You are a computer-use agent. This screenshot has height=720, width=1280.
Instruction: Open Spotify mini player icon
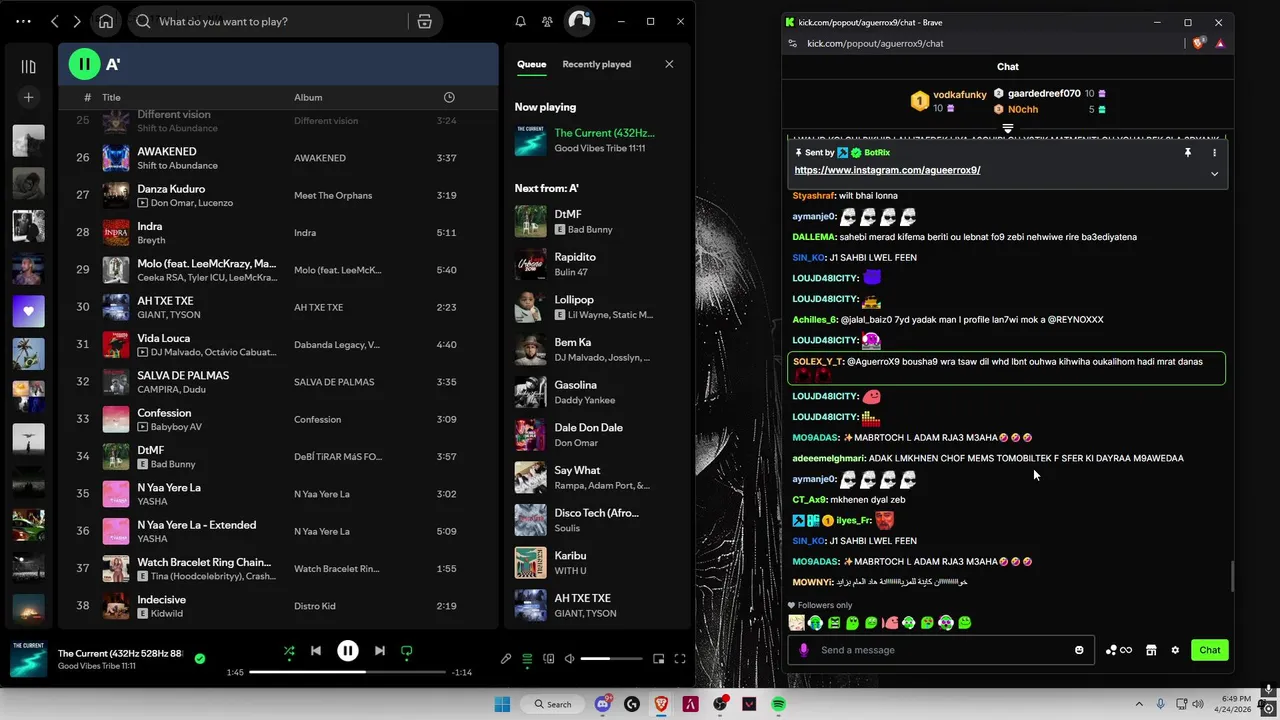click(658, 659)
